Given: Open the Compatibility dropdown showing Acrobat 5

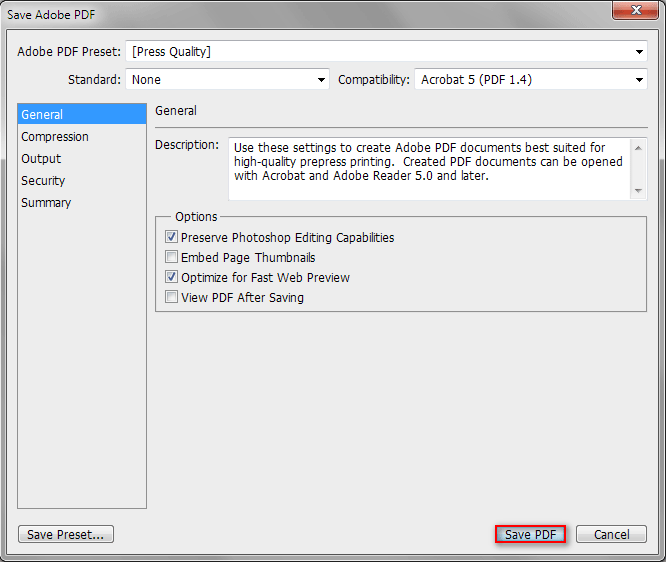Looking at the screenshot, I should coord(531,79).
